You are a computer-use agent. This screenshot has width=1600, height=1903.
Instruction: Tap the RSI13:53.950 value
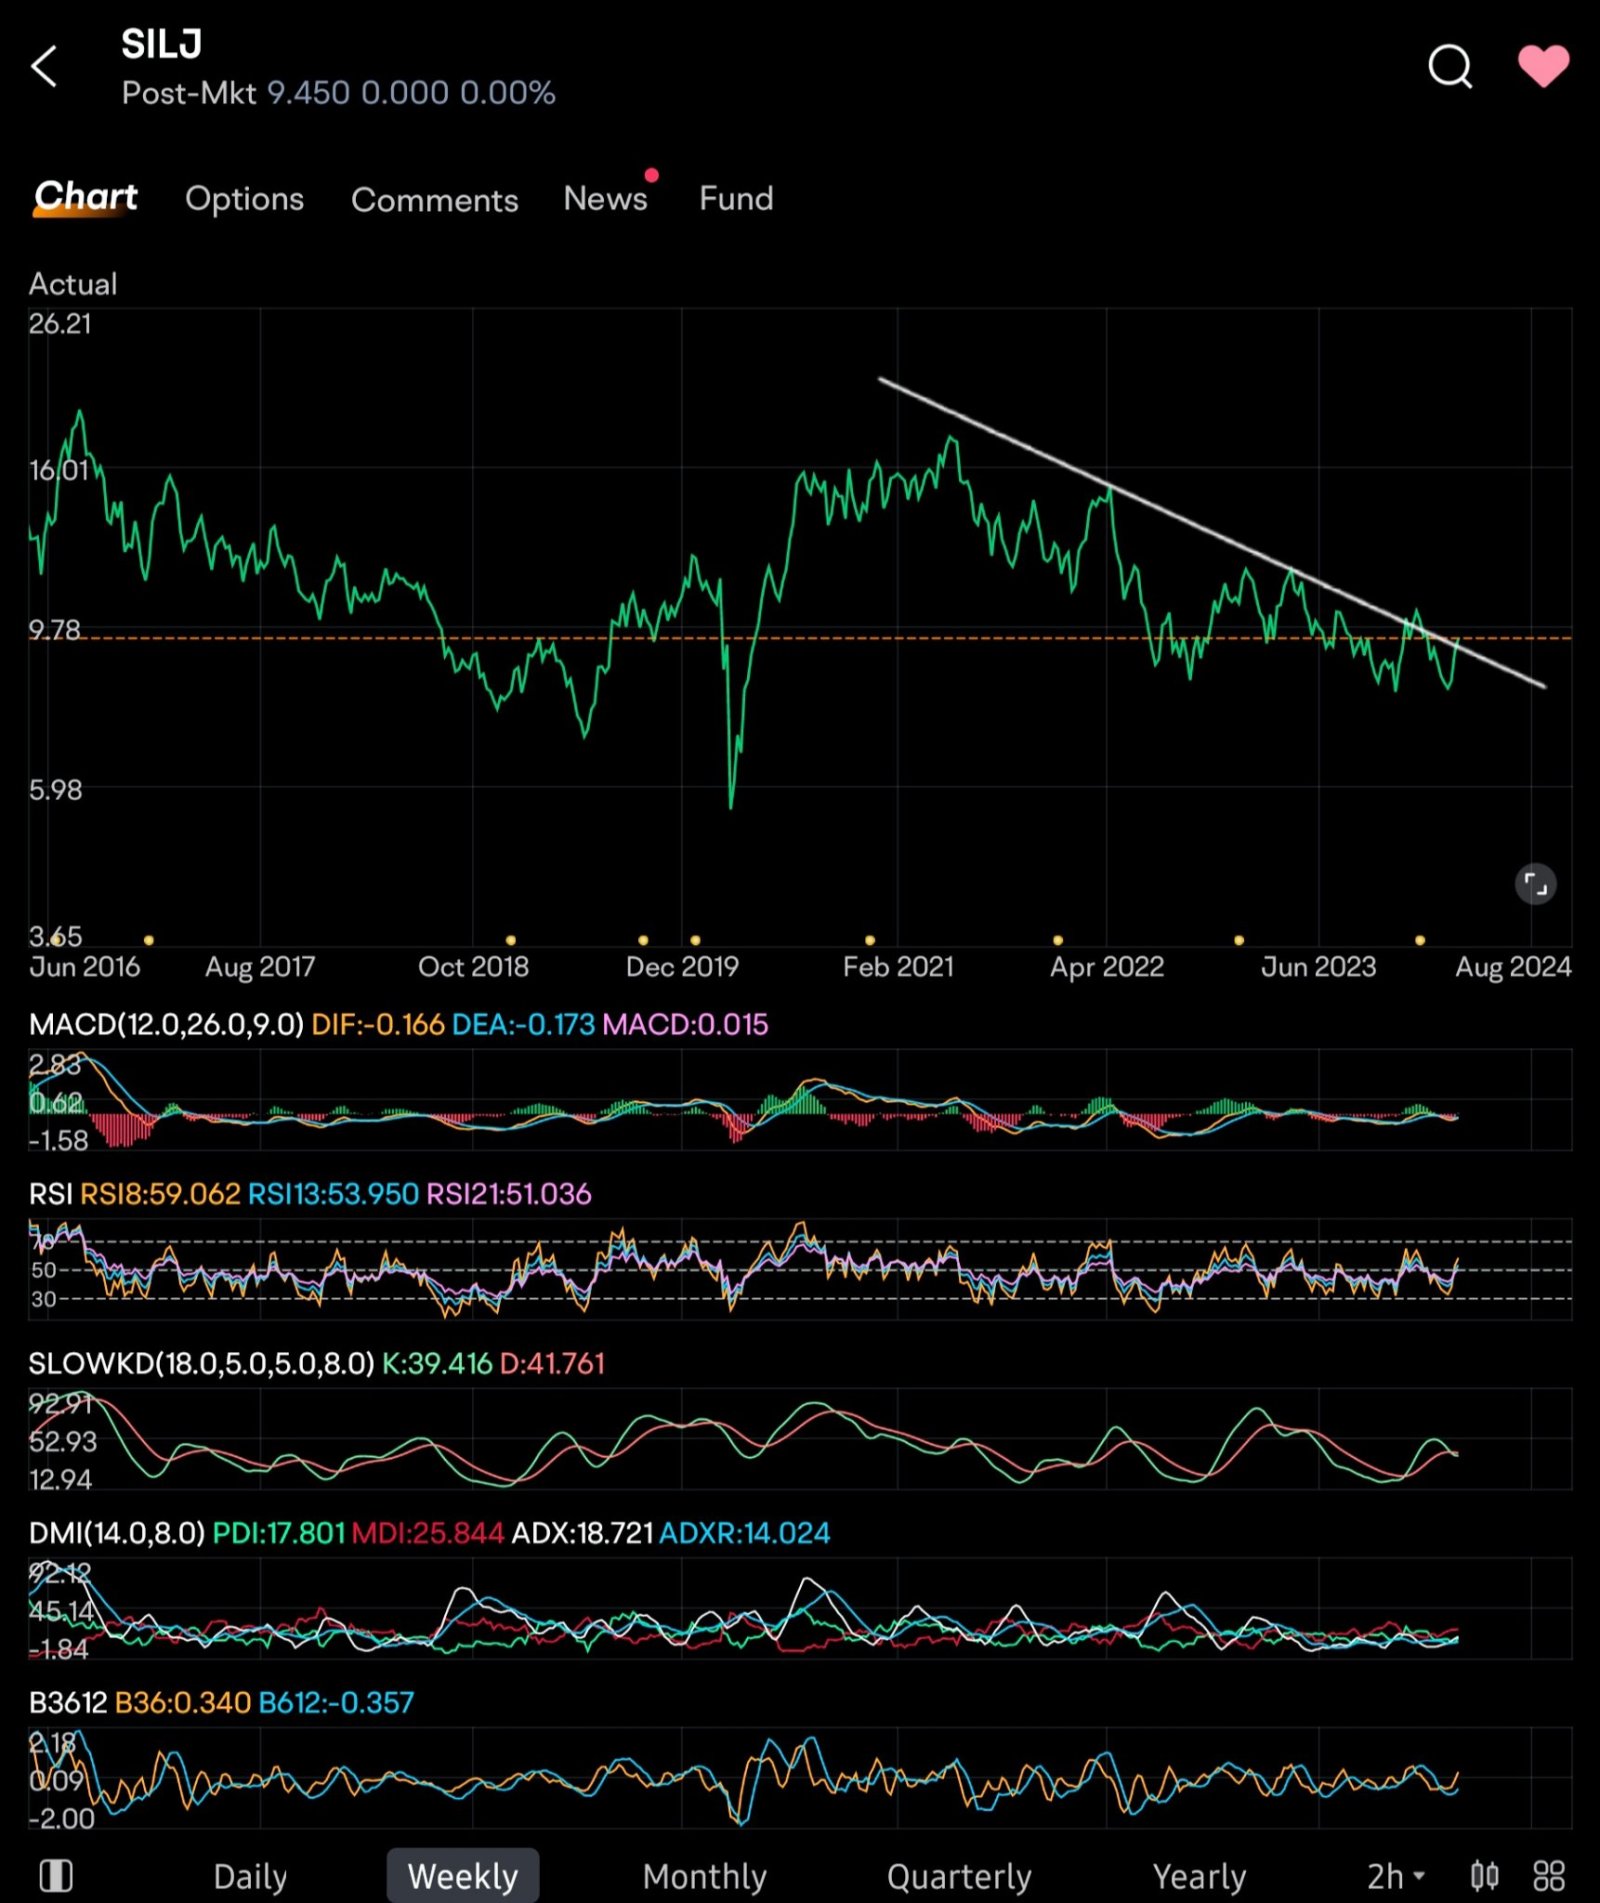click(x=333, y=1193)
